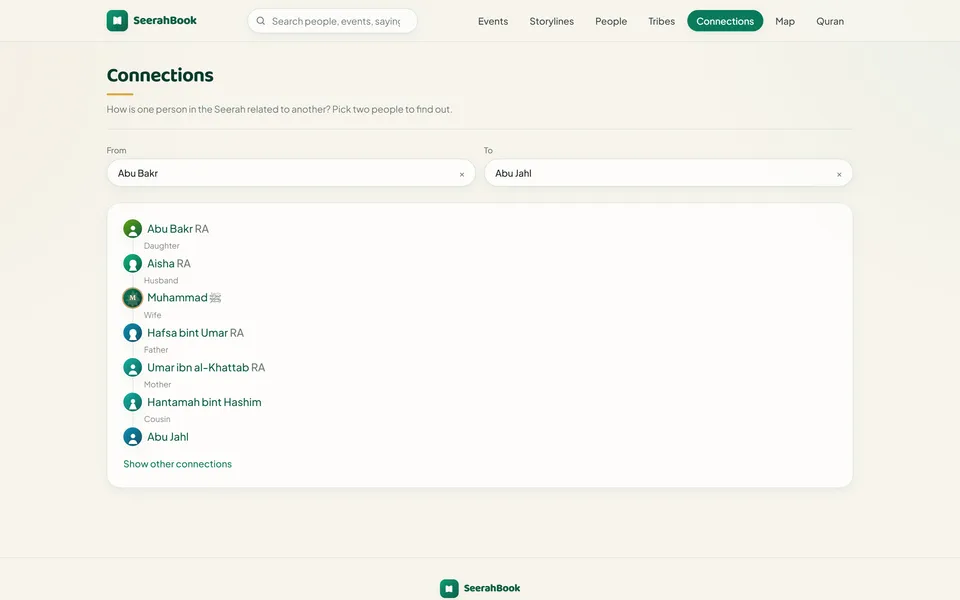Click the 'Daughter' relation label
The width and height of the screenshot is (960, 600).
[x=162, y=246]
